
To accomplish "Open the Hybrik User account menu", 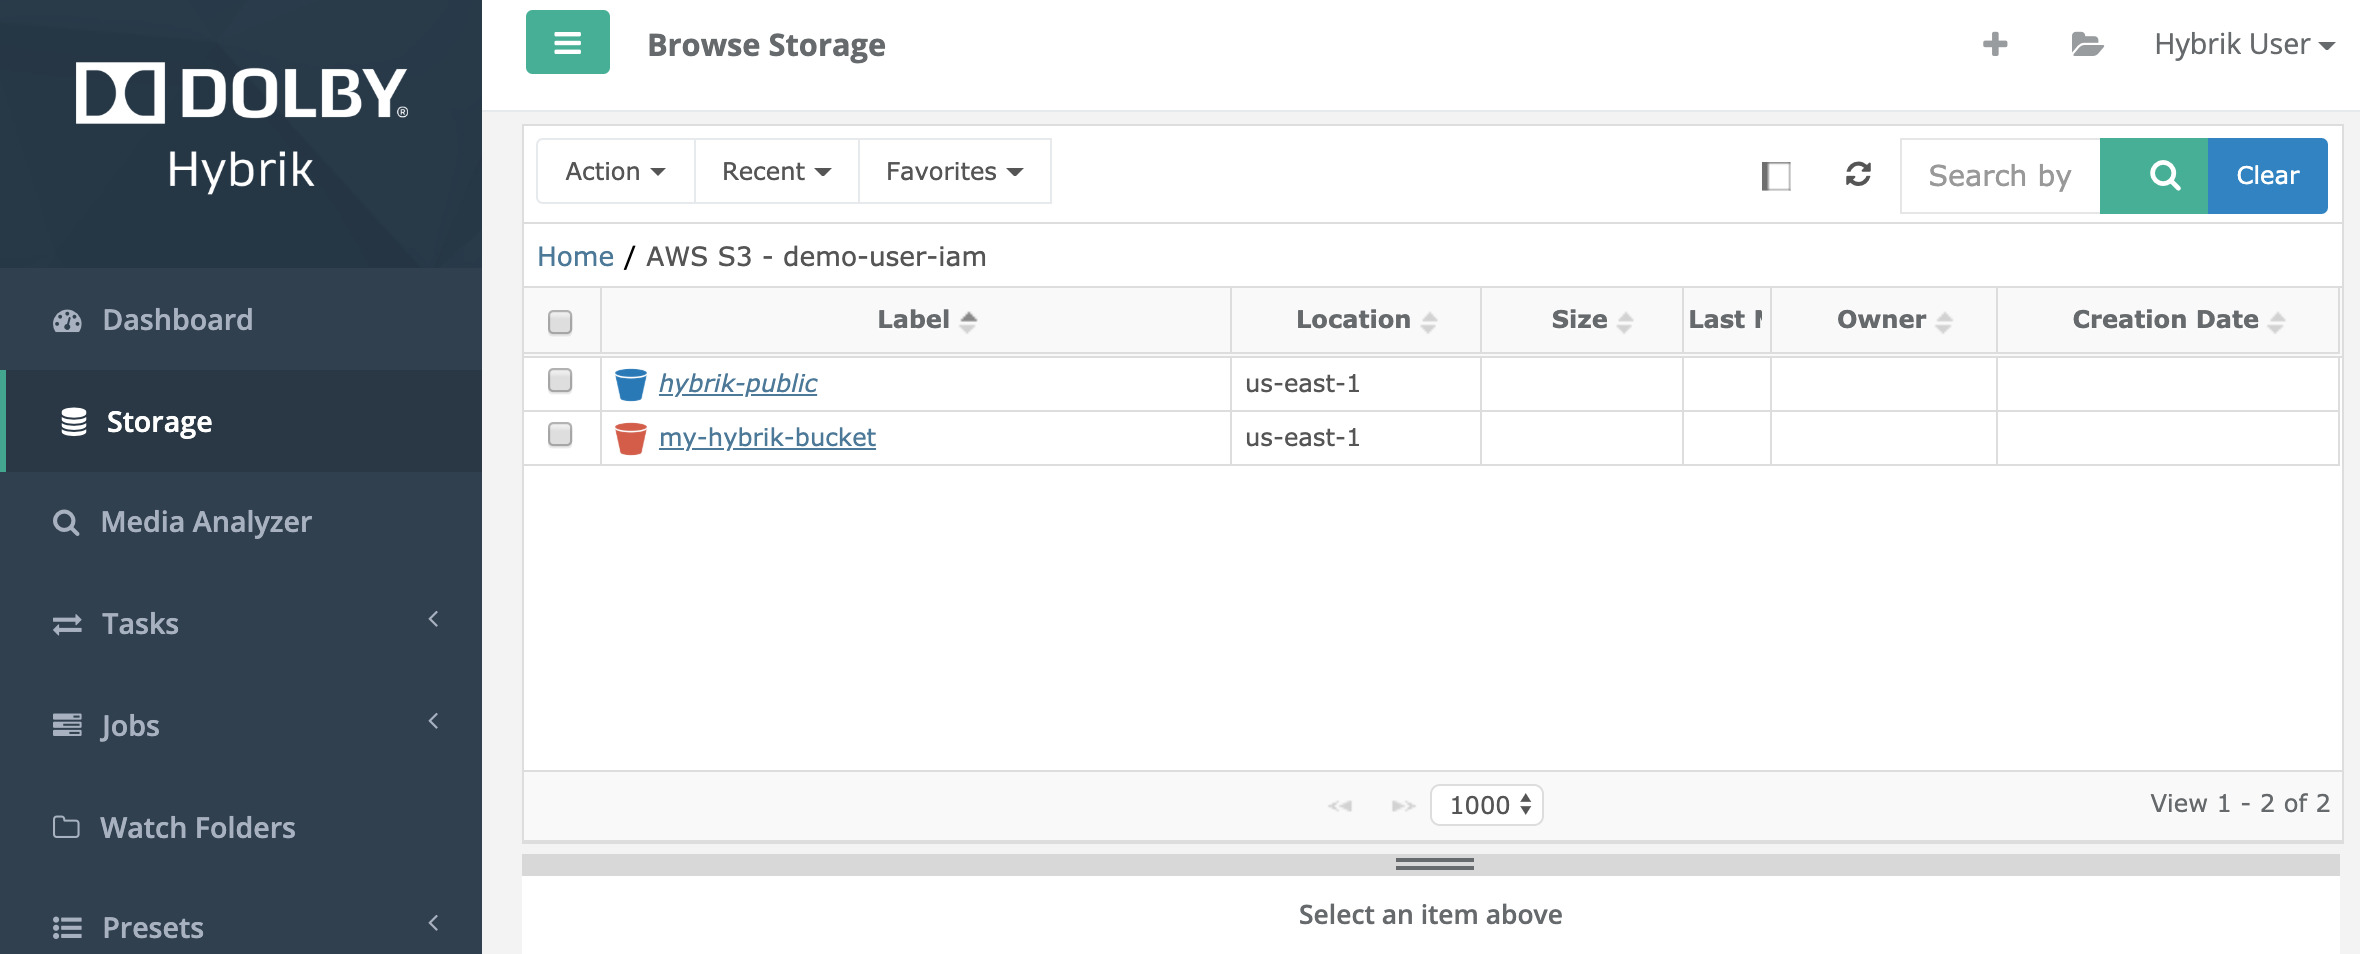I will point(2244,44).
